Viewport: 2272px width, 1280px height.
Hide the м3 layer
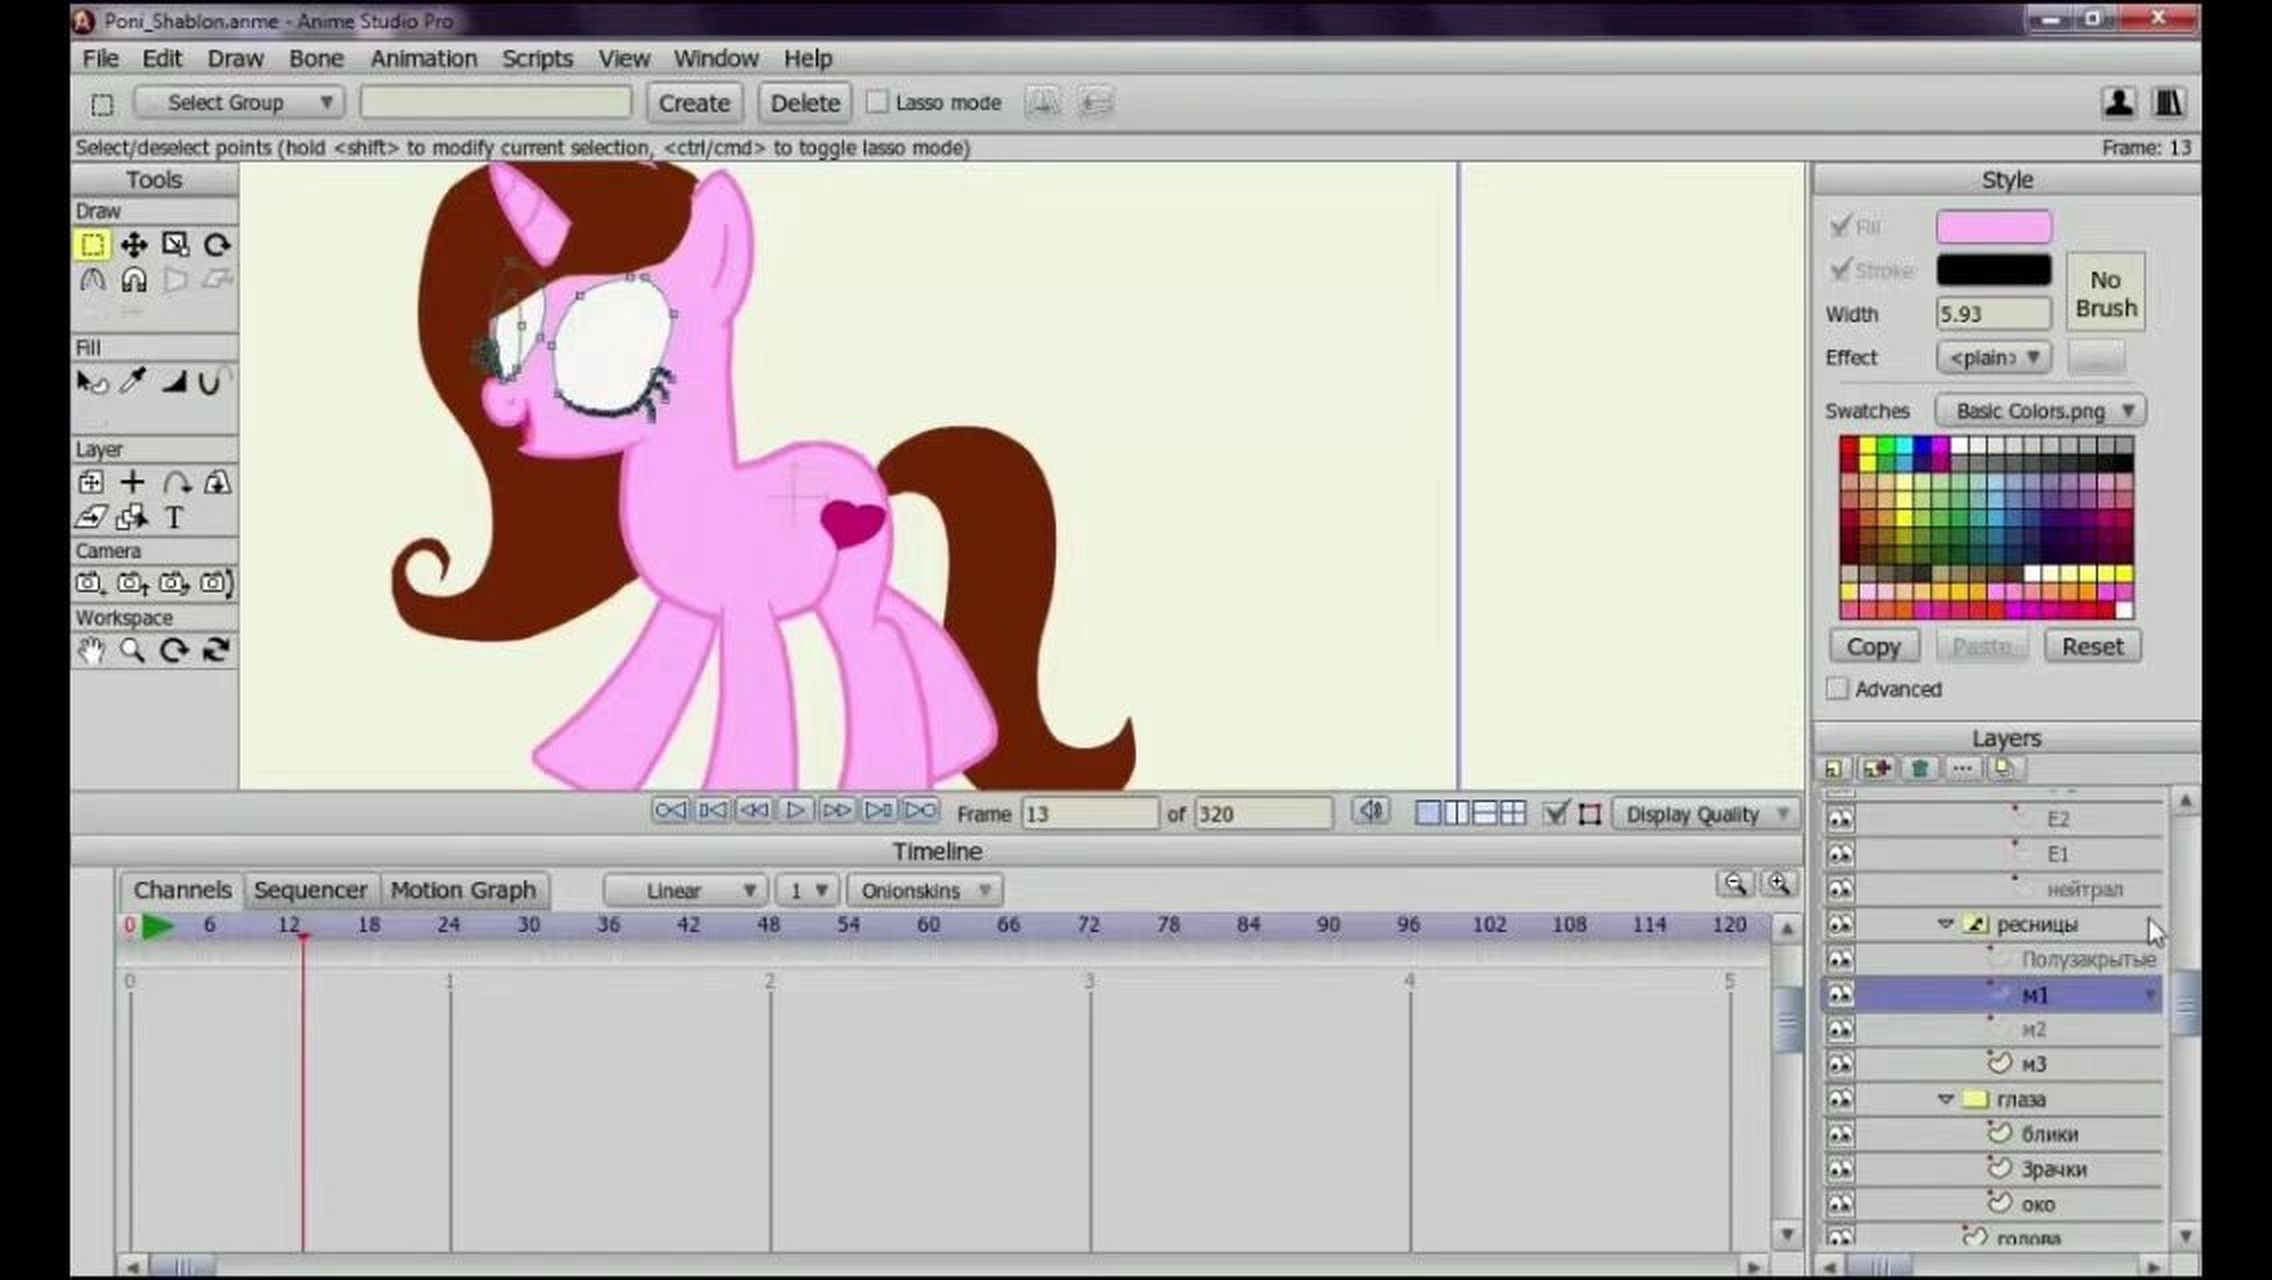point(1840,1064)
